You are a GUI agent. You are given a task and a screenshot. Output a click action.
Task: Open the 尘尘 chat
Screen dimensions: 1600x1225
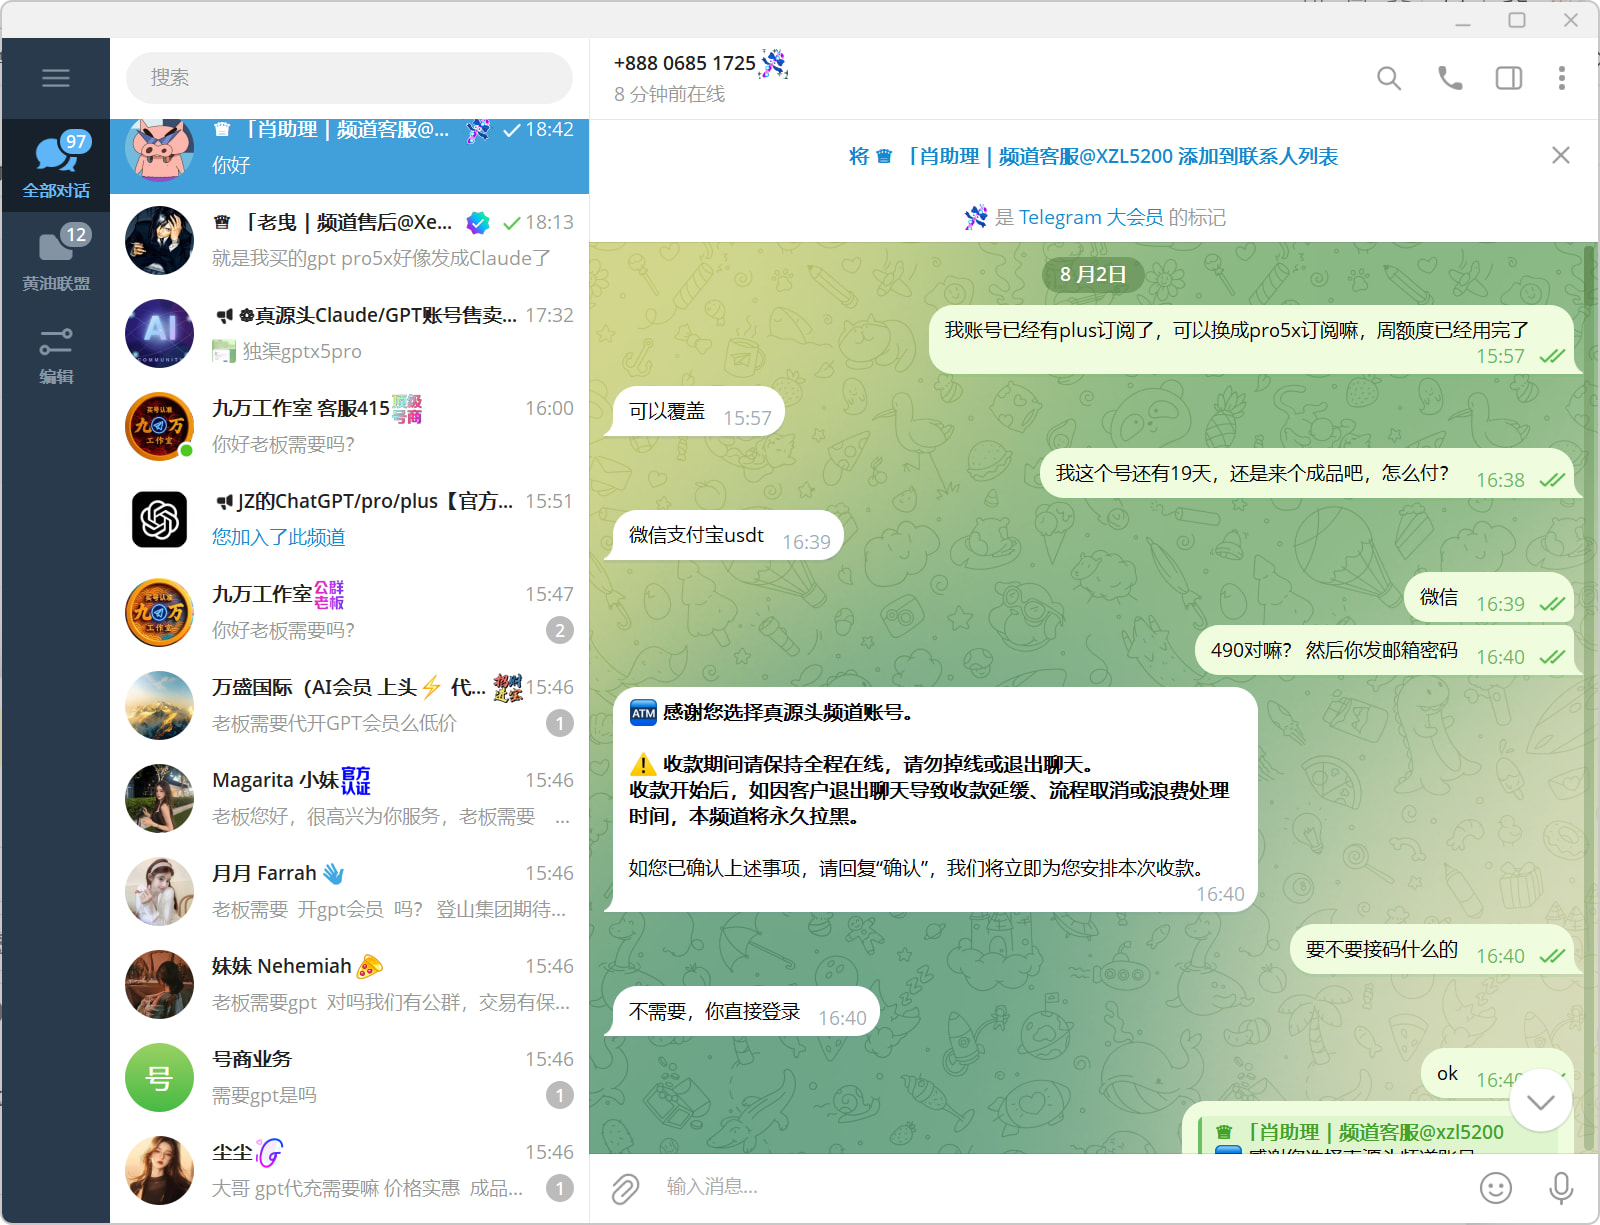(x=349, y=1170)
